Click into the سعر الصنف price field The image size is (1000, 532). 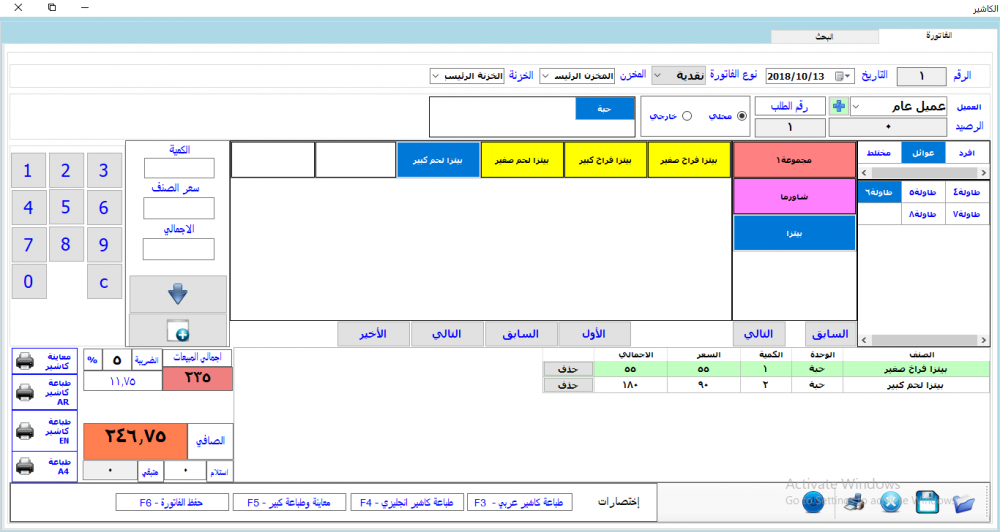(x=179, y=208)
